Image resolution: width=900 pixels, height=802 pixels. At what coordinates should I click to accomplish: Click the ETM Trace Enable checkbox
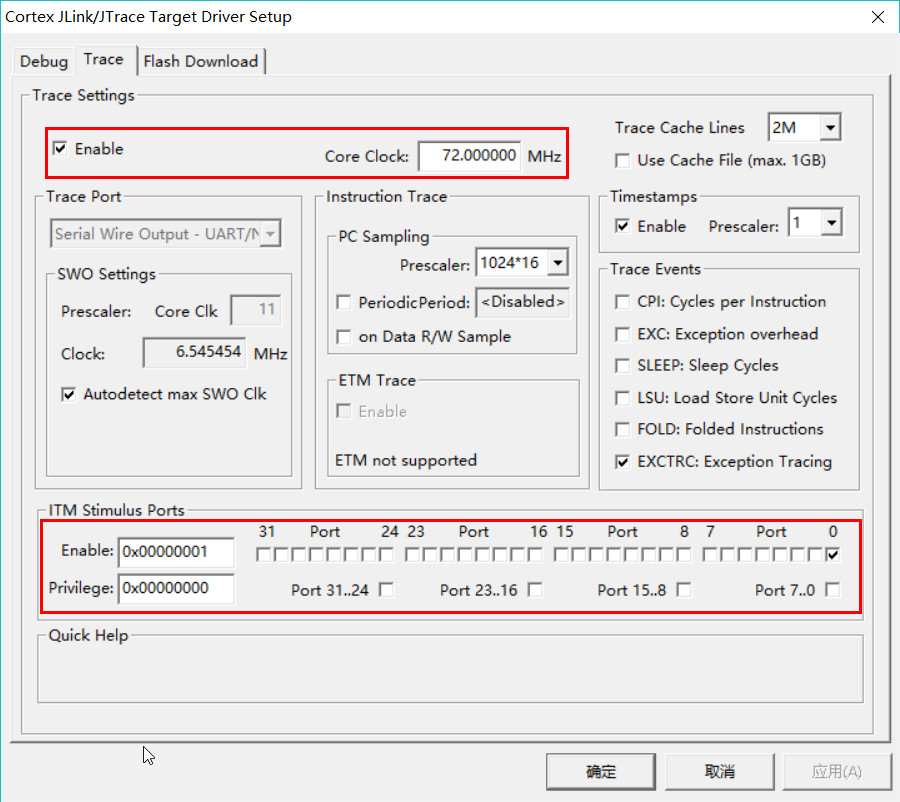(x=344, y=411)
